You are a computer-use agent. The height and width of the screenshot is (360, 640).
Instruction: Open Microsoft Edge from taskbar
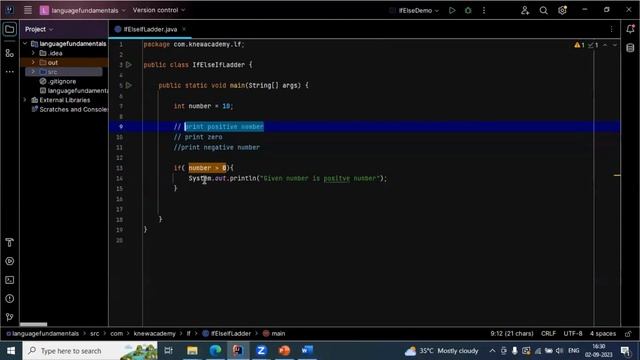[x=216, y=351]
